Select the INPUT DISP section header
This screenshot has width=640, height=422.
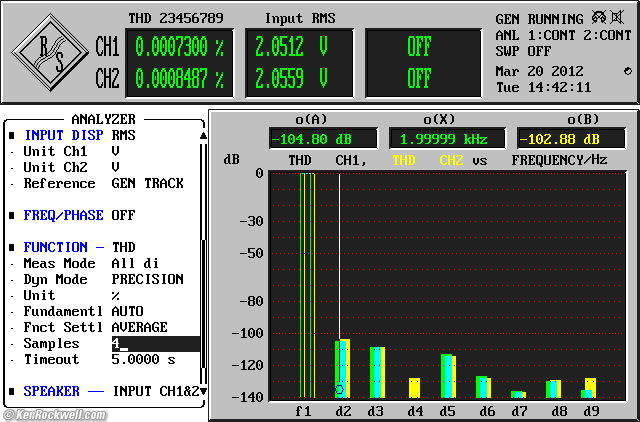click(64, 135)
